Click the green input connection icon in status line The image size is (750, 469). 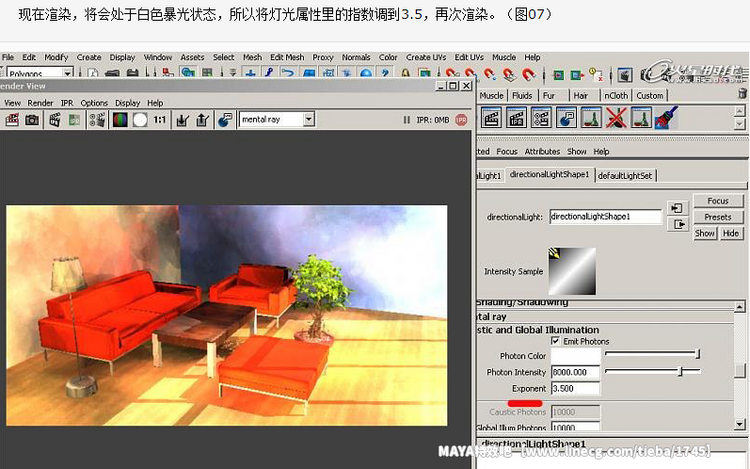pos(558,75)
